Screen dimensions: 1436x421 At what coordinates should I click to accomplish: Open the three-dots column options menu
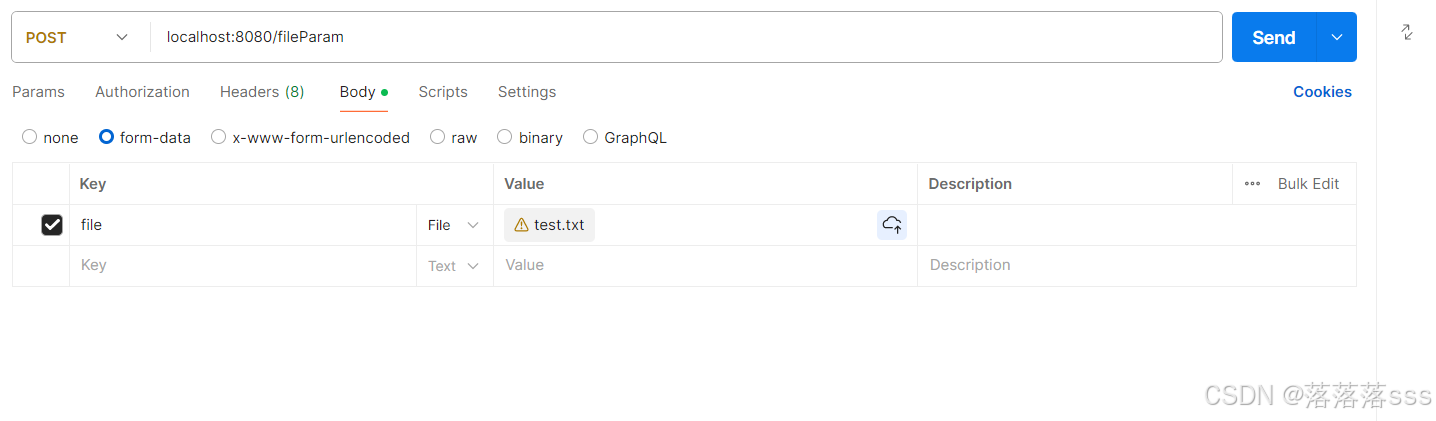coord(1252,184)
